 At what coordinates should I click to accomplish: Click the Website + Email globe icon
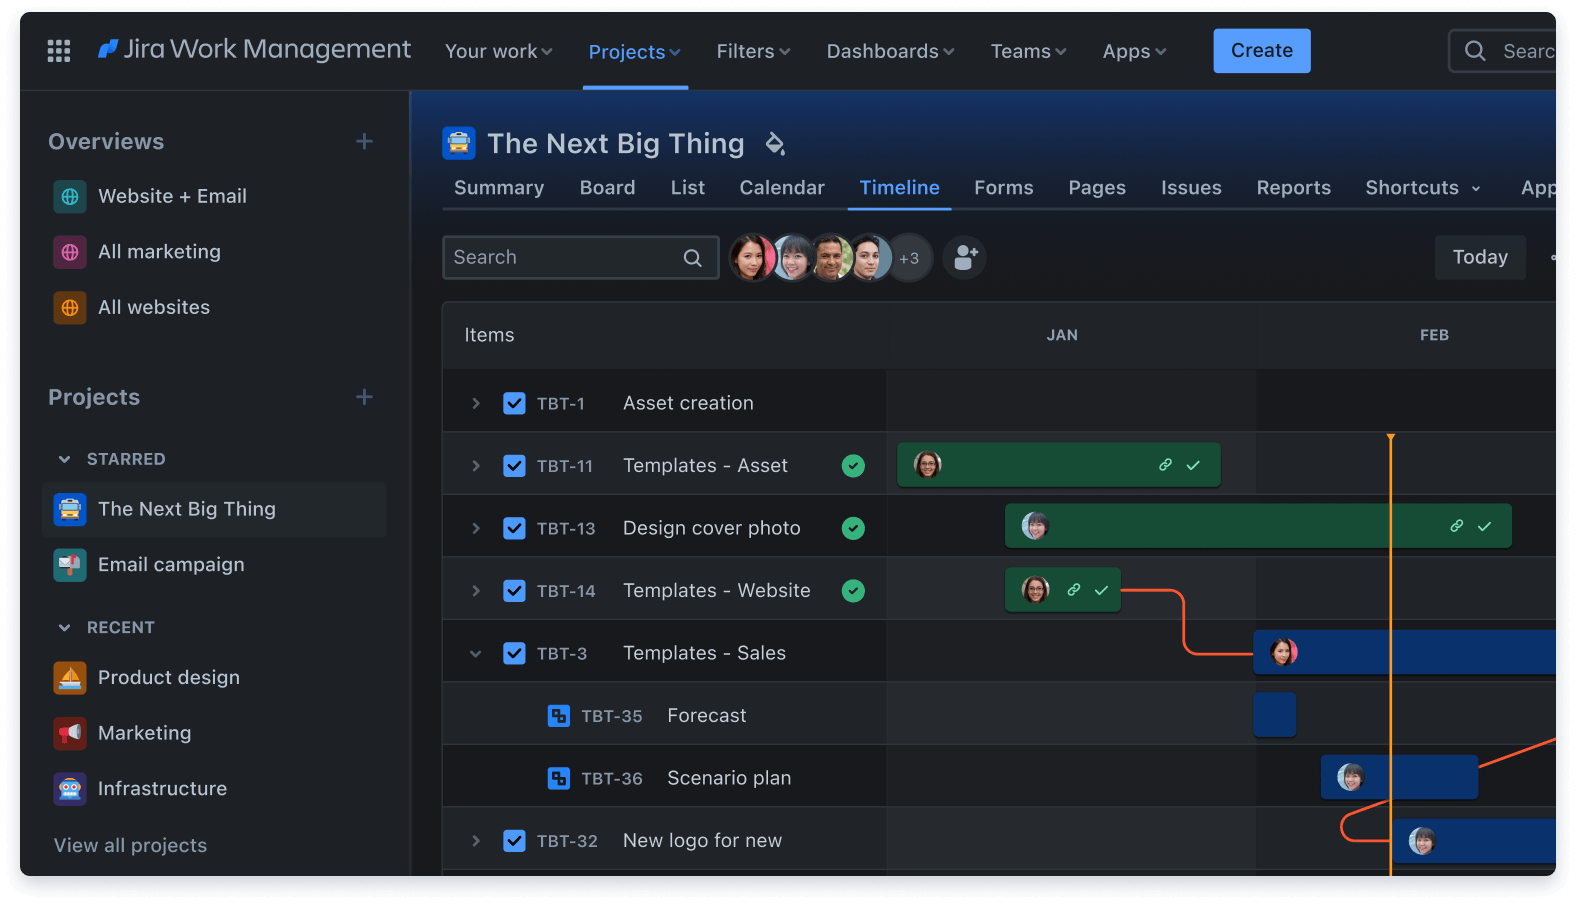pyautogui.click(x=70, y=197)
